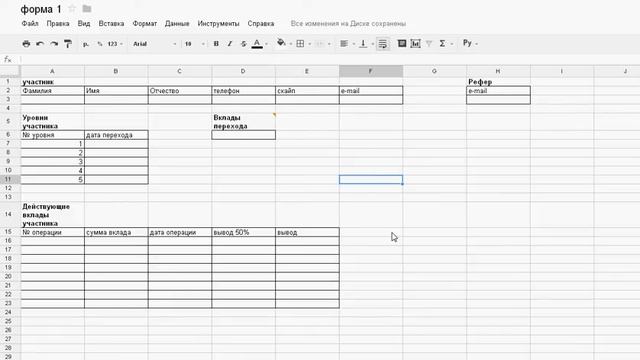Open the 123 number formats dropdown
The image size is (640, 360).
(x=115, y=44)
